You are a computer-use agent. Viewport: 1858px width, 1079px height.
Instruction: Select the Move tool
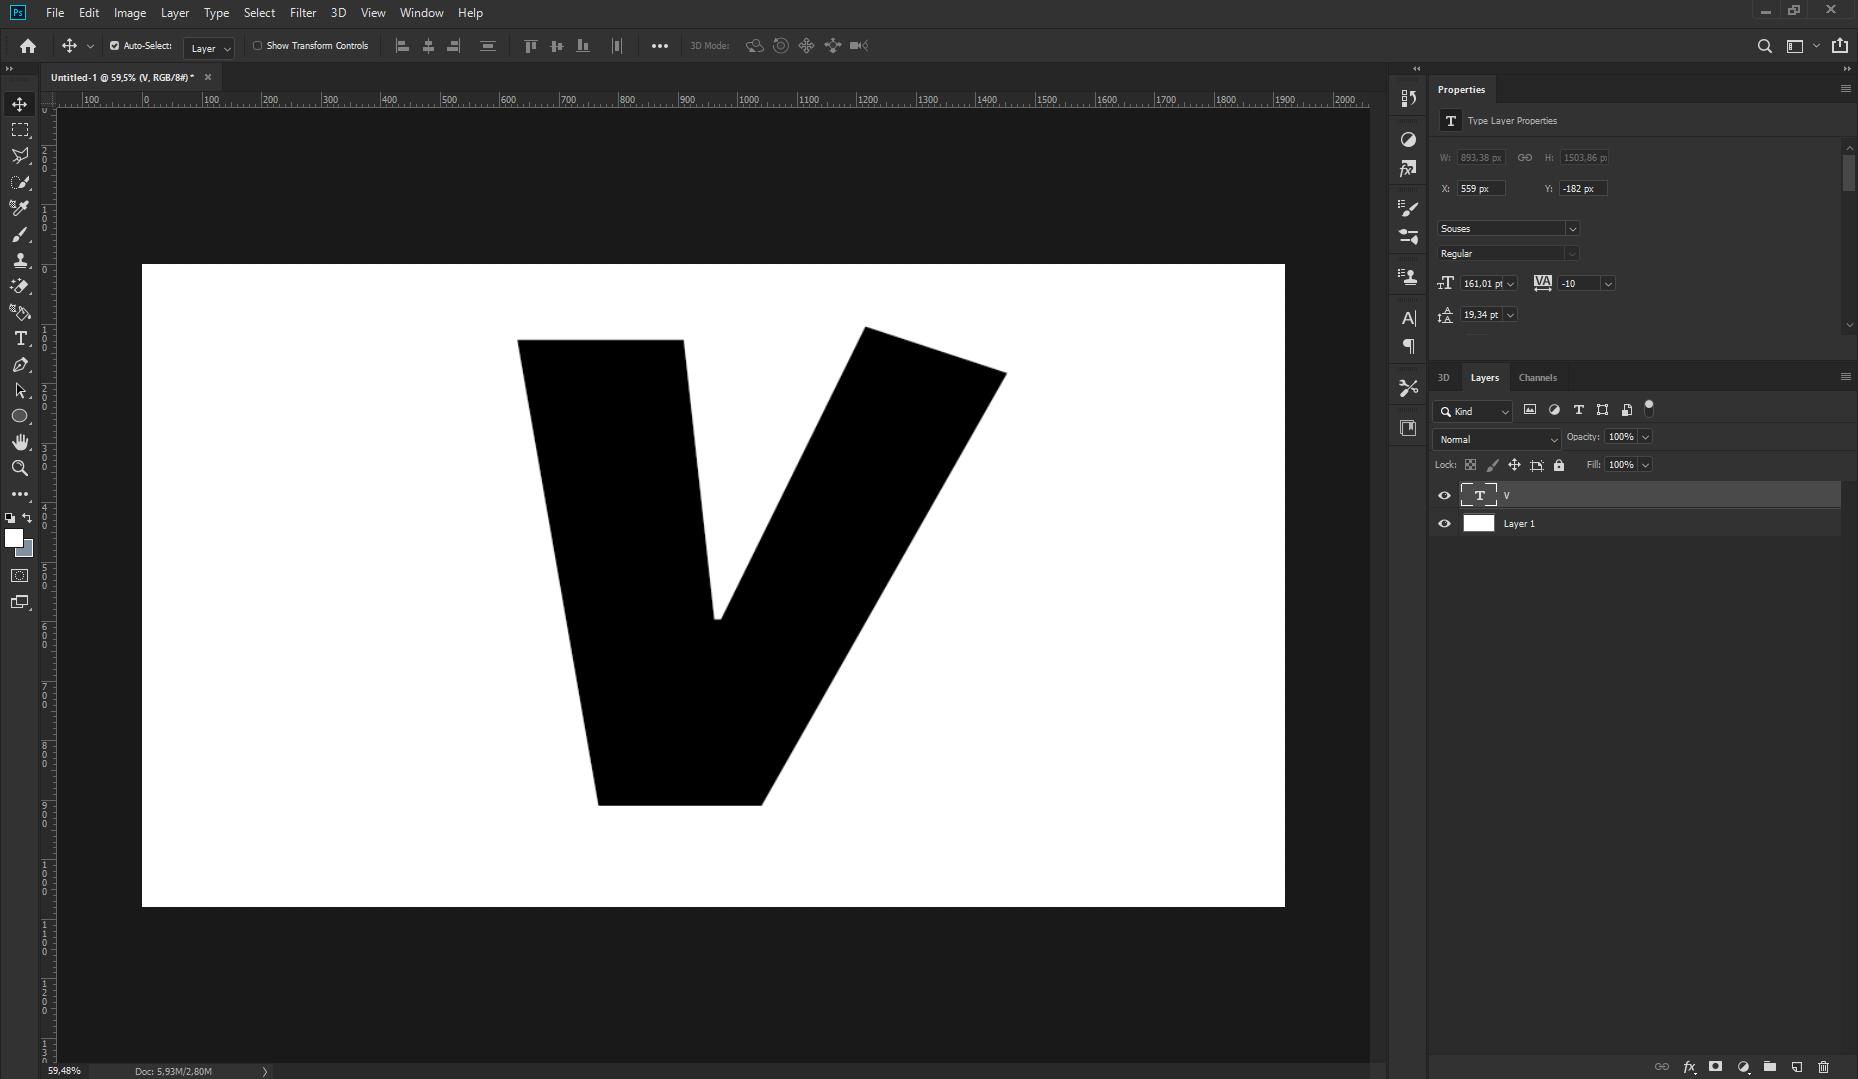click(20, 104)
